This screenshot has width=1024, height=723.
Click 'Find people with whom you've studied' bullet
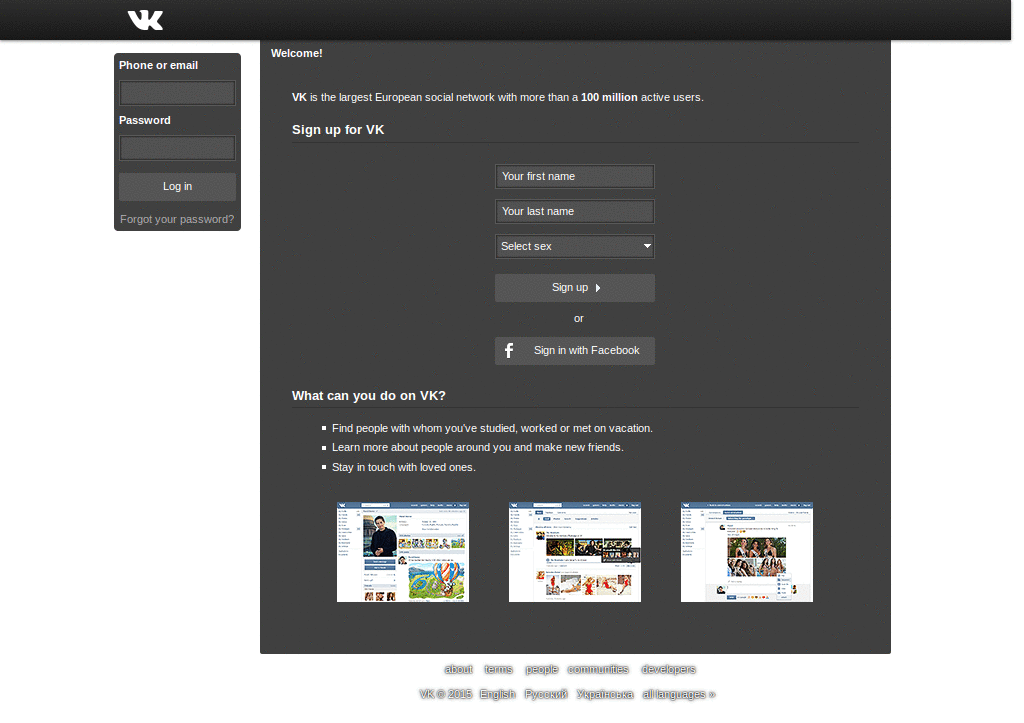click(x=492, y=428)
